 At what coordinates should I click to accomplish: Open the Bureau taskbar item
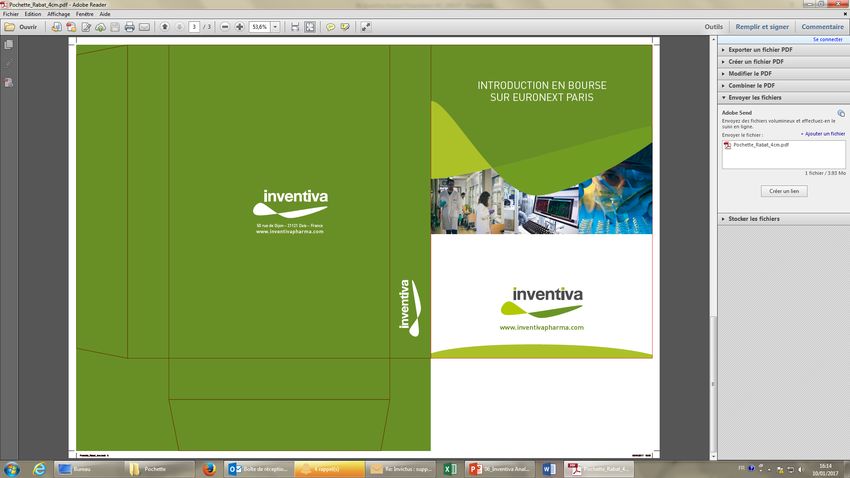click(88, 469)
